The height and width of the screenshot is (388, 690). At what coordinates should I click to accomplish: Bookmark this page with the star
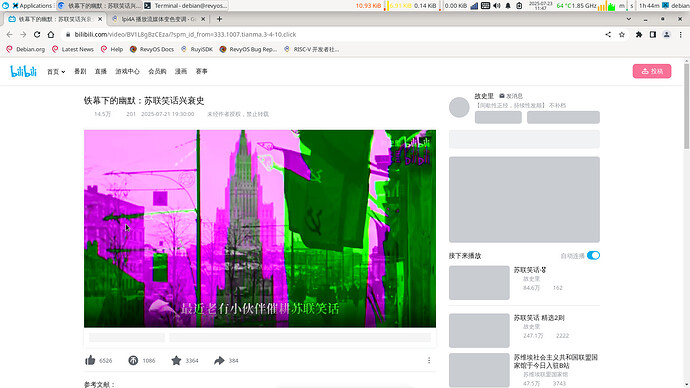(622, 34)
